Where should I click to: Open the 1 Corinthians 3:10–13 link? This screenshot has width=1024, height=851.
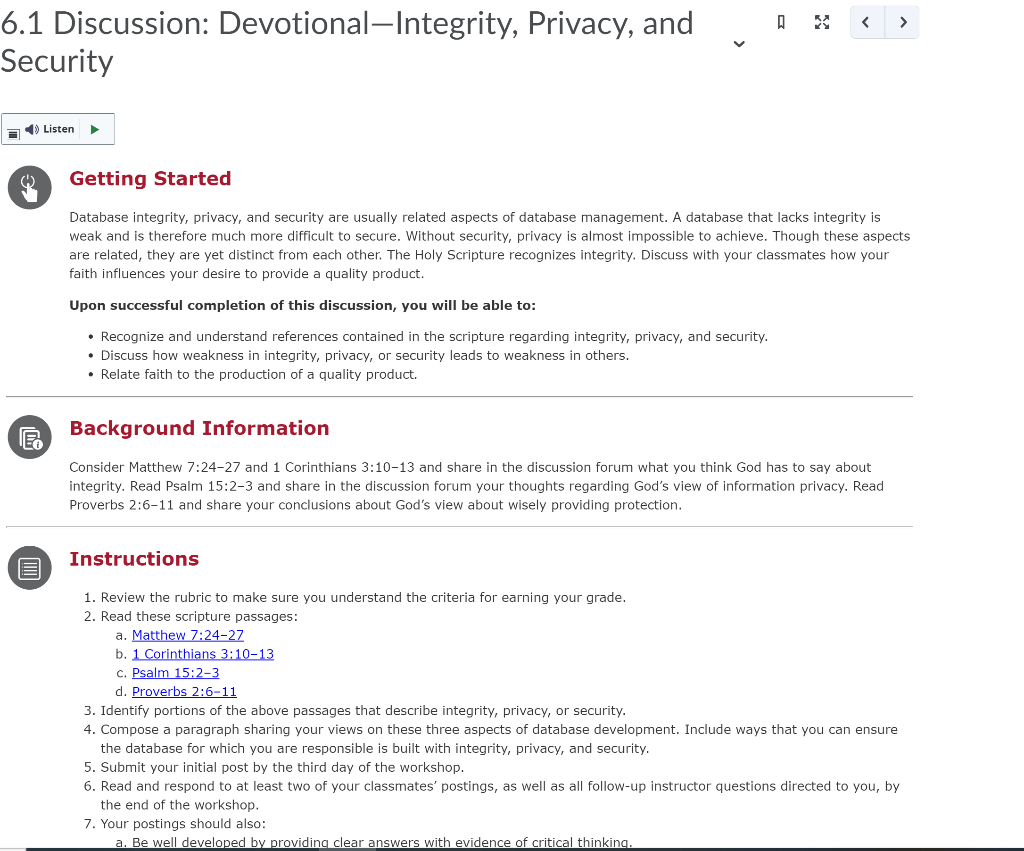click(x=203, y=654)
